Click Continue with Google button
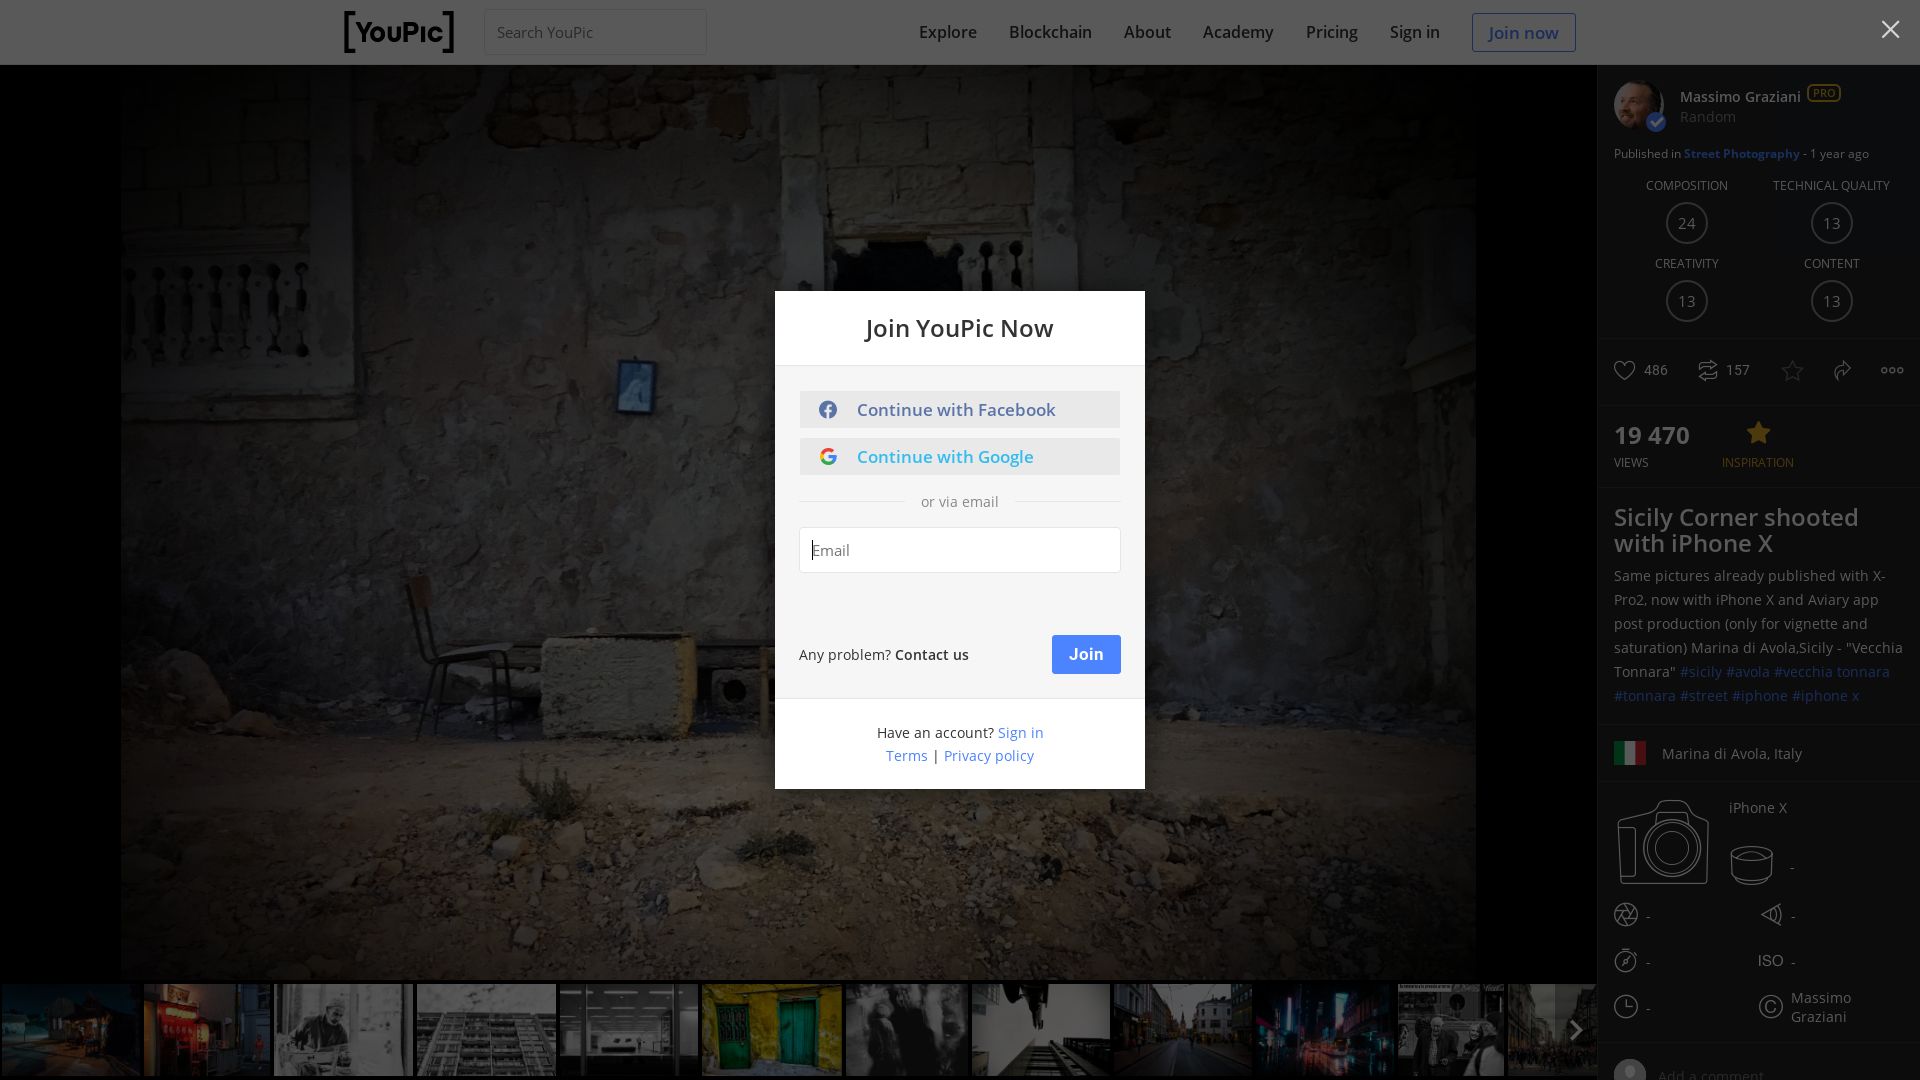Image resolution: width=1920 pixels, height=1080 pixels. (959, 457)
